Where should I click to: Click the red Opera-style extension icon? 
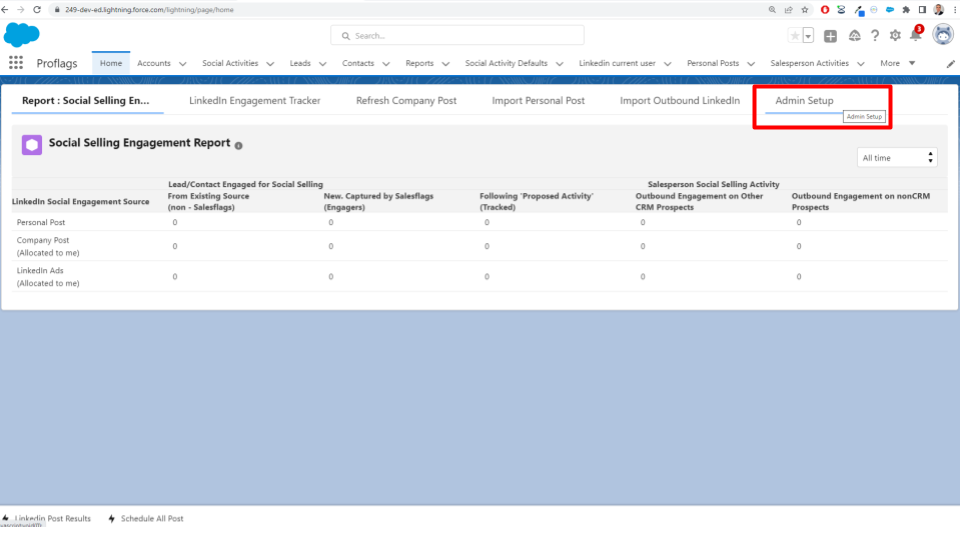click(x=825, y=10)
